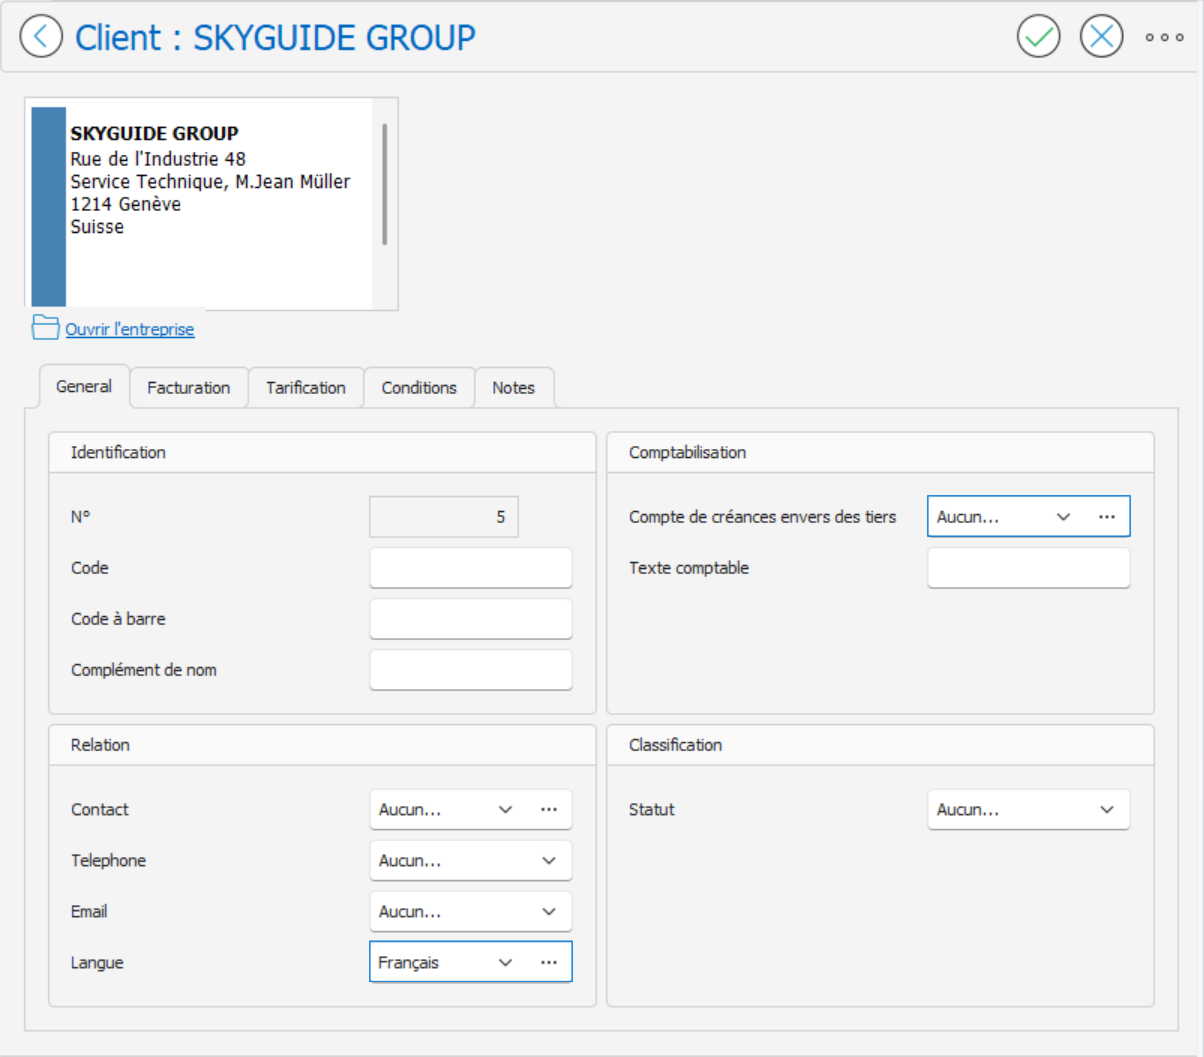
Task: Open the Tarification tab
Action: click(305, 387)
